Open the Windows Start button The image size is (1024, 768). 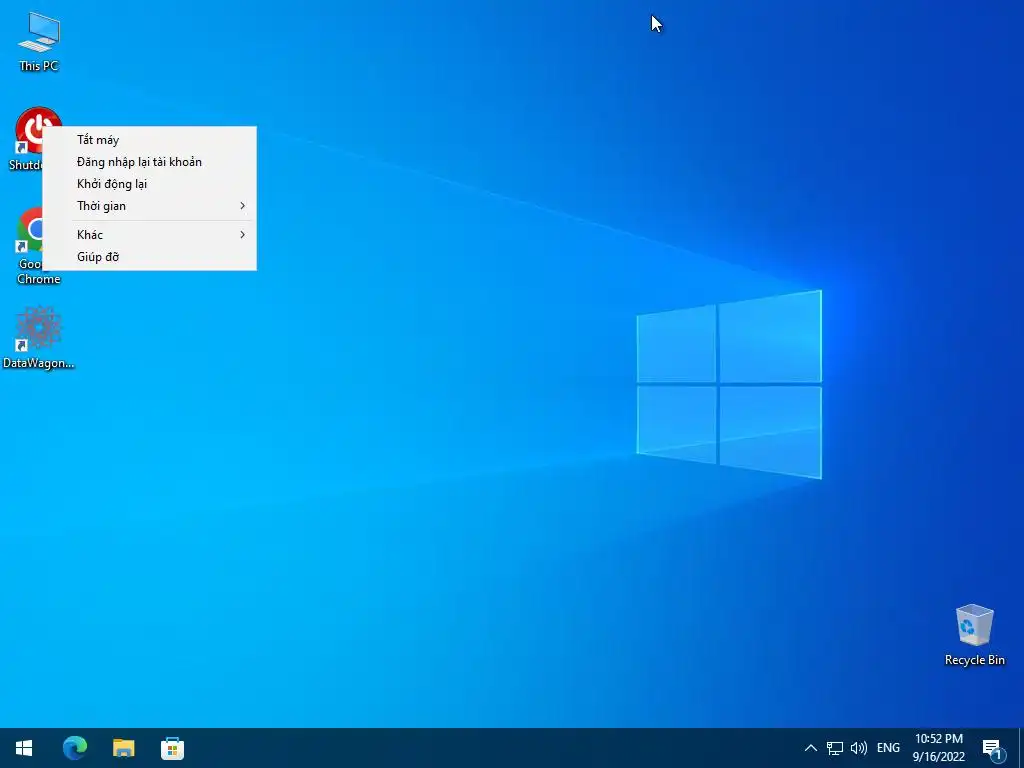[24, 748]
